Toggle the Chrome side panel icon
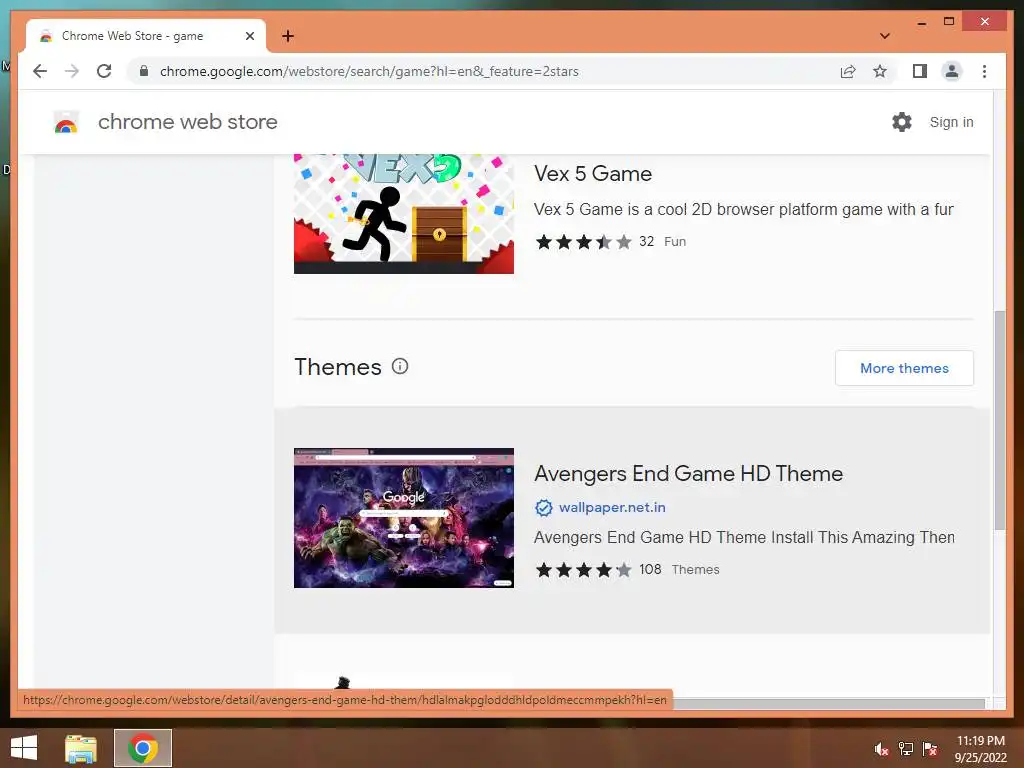Viewport: 1024px width, 768px height. 920,71
